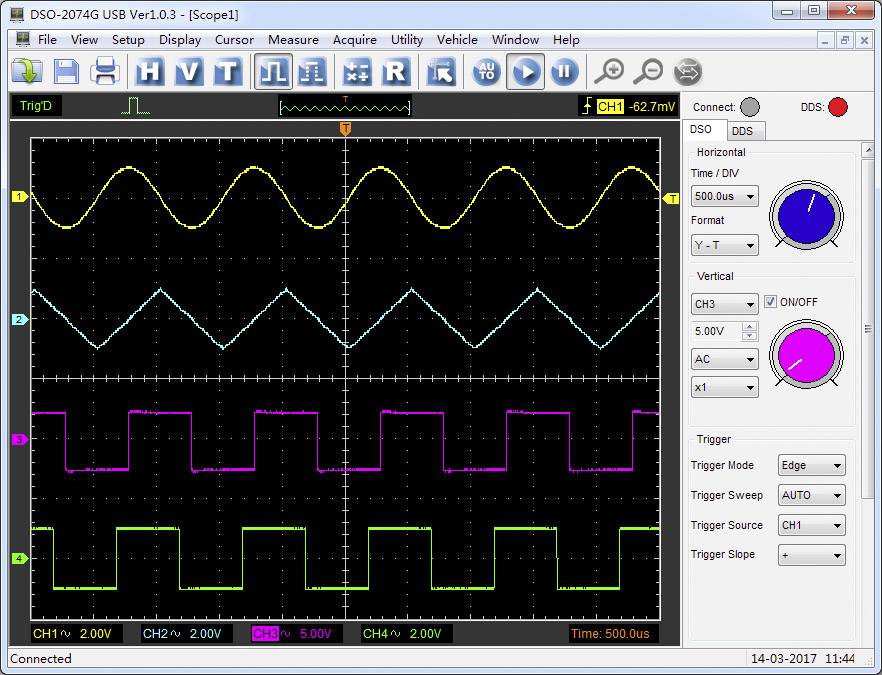Open the Measure menu
Image resolution: width=882 pixels, height=675 pixels.
coord(293,40)
